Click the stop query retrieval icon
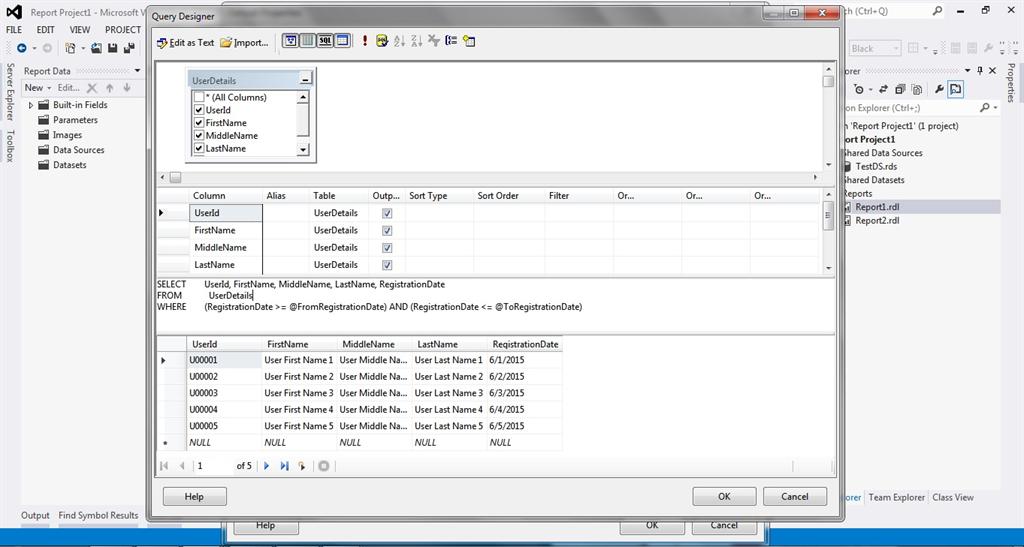 (x=323, y=466)
